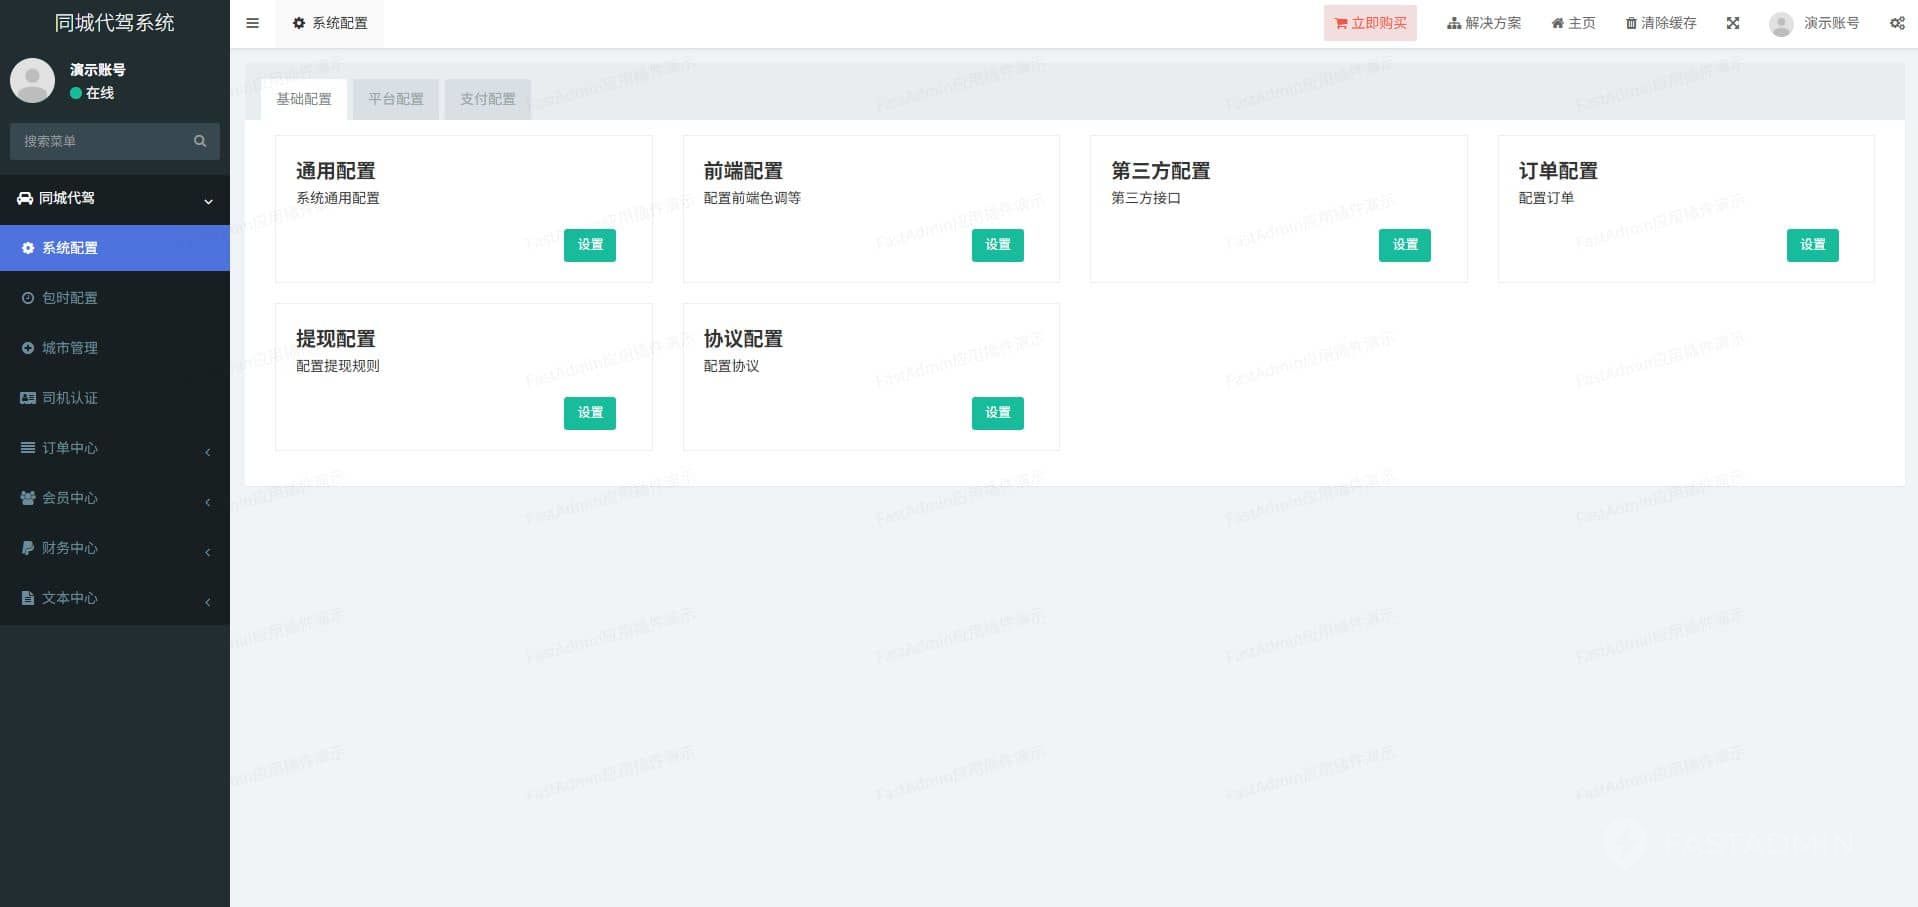This screenshot has width=1918, height=907.
Task: Expand the 财务中心 submenu arrow
Action: 208,552
